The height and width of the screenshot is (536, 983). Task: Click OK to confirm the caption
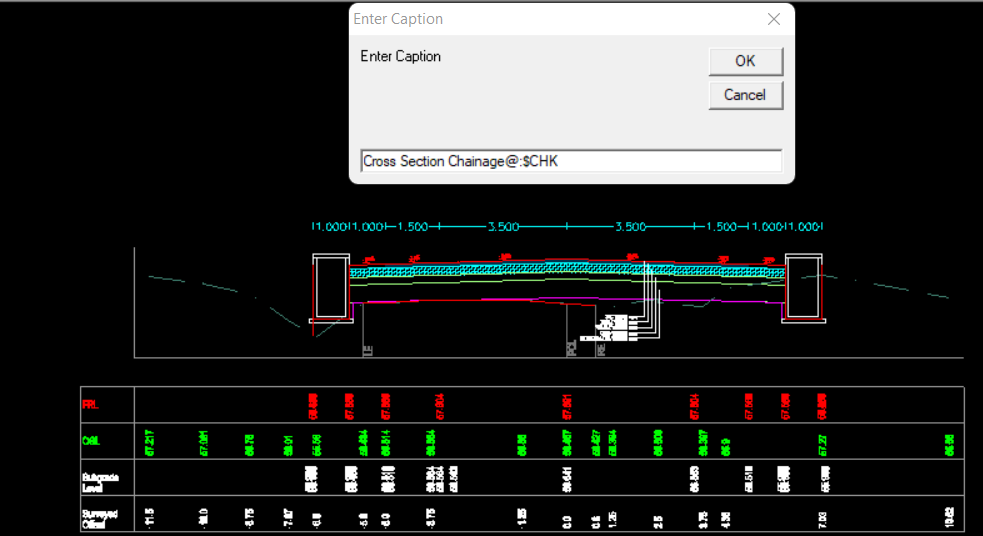(745, 61)
